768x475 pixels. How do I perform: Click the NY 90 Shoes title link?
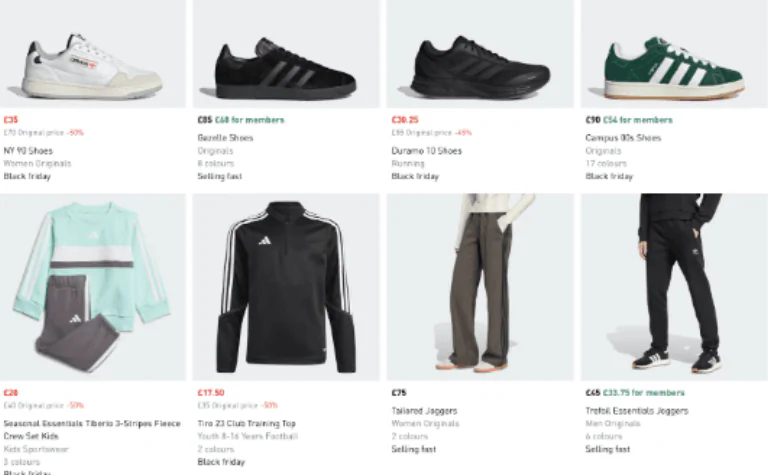(x=27, y=151)
